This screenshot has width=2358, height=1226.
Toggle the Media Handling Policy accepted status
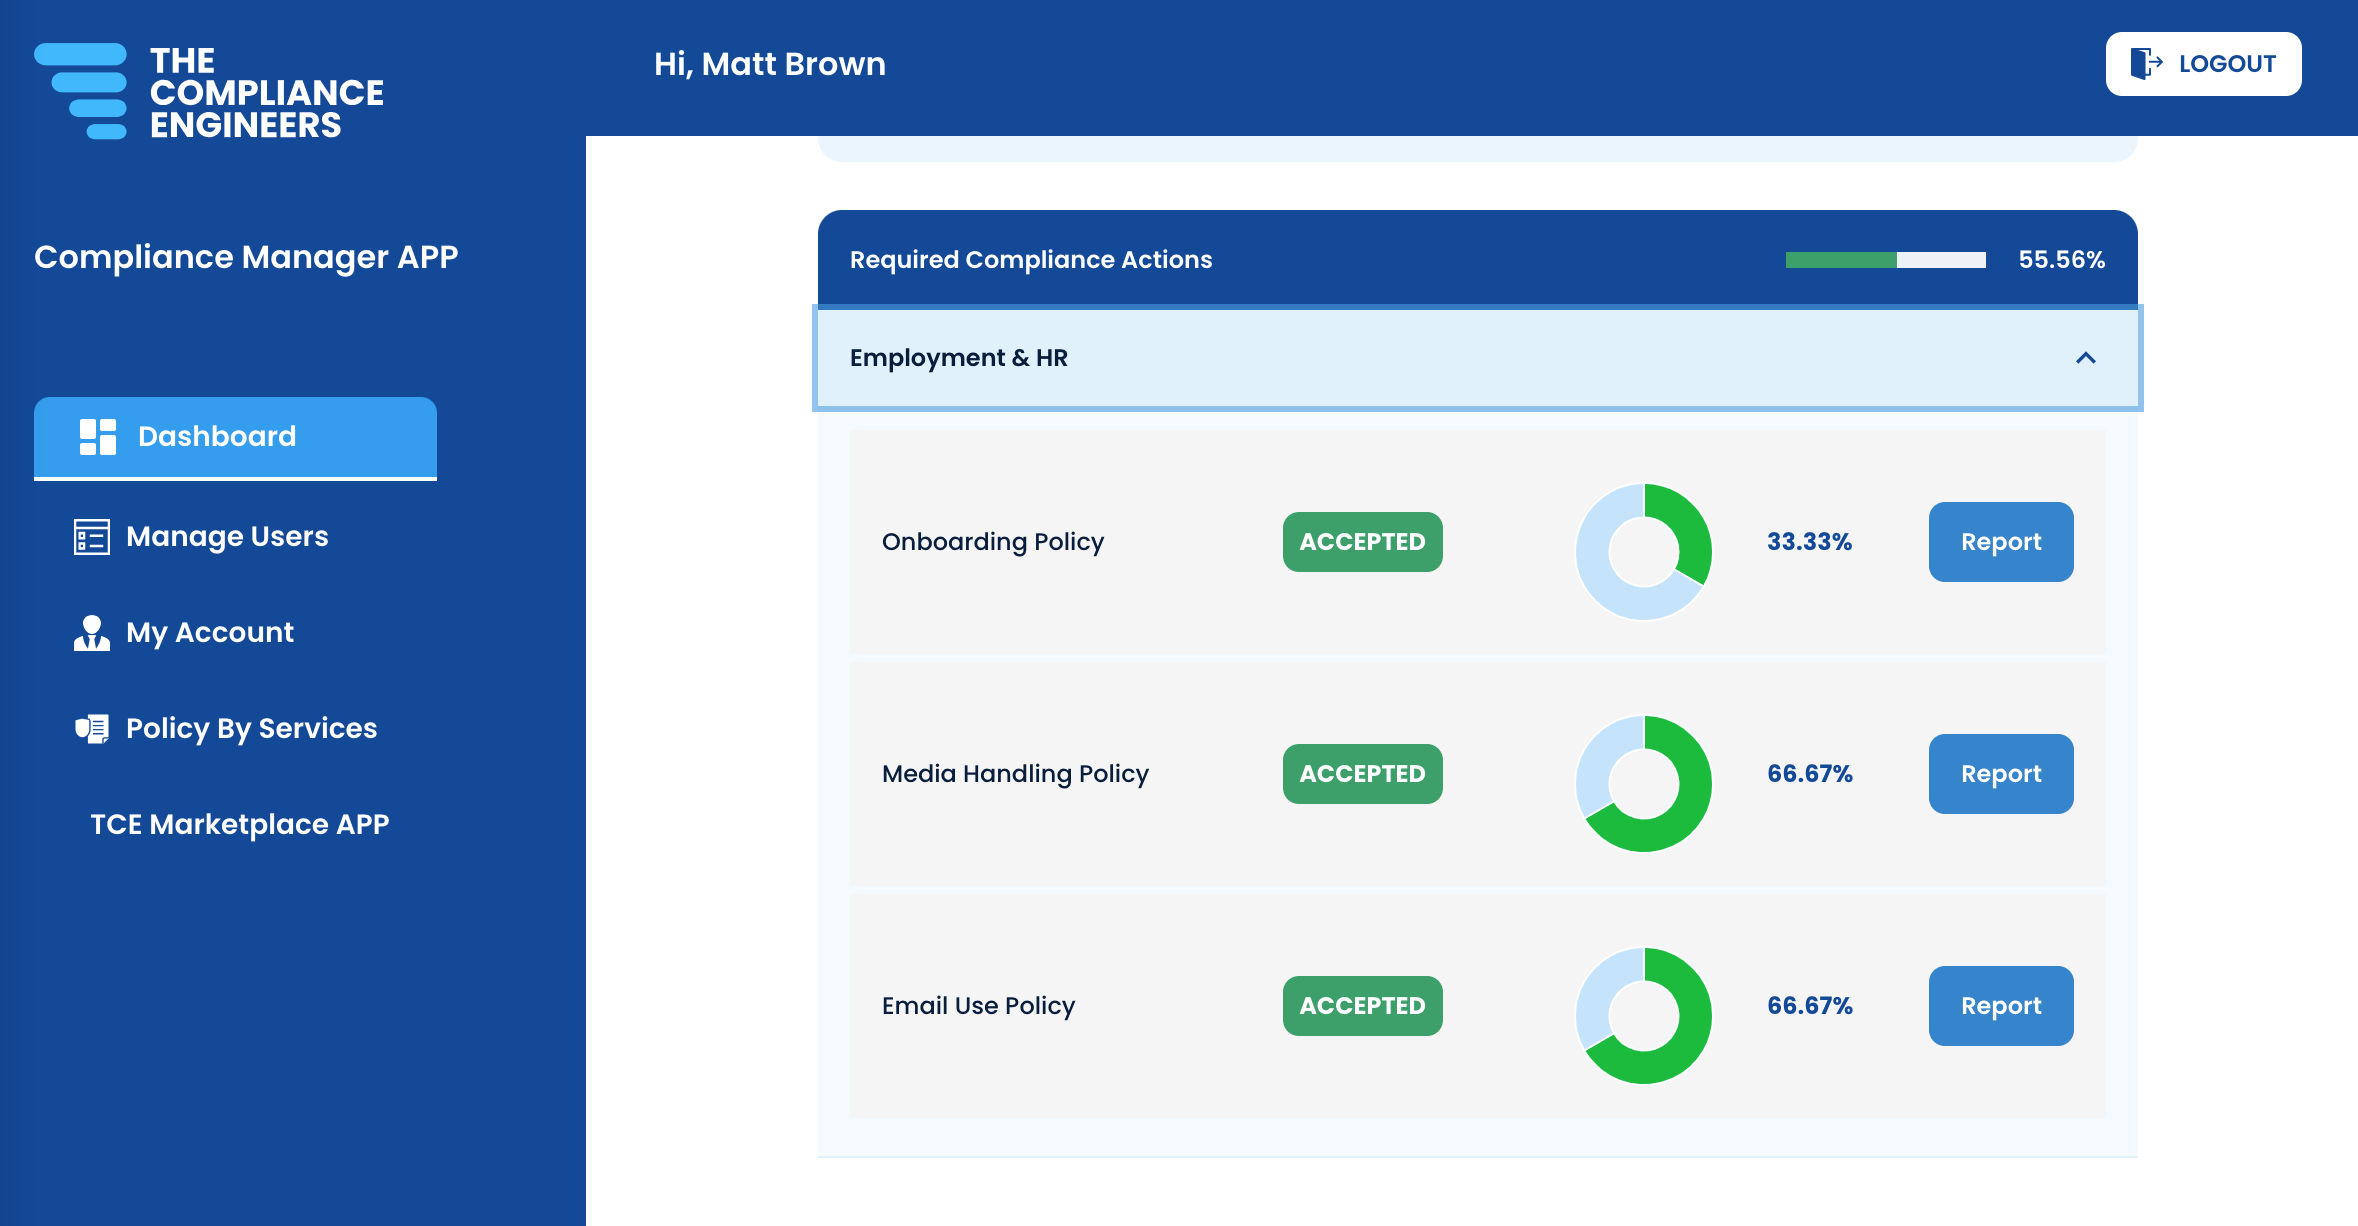click(x=1361, y=774)
